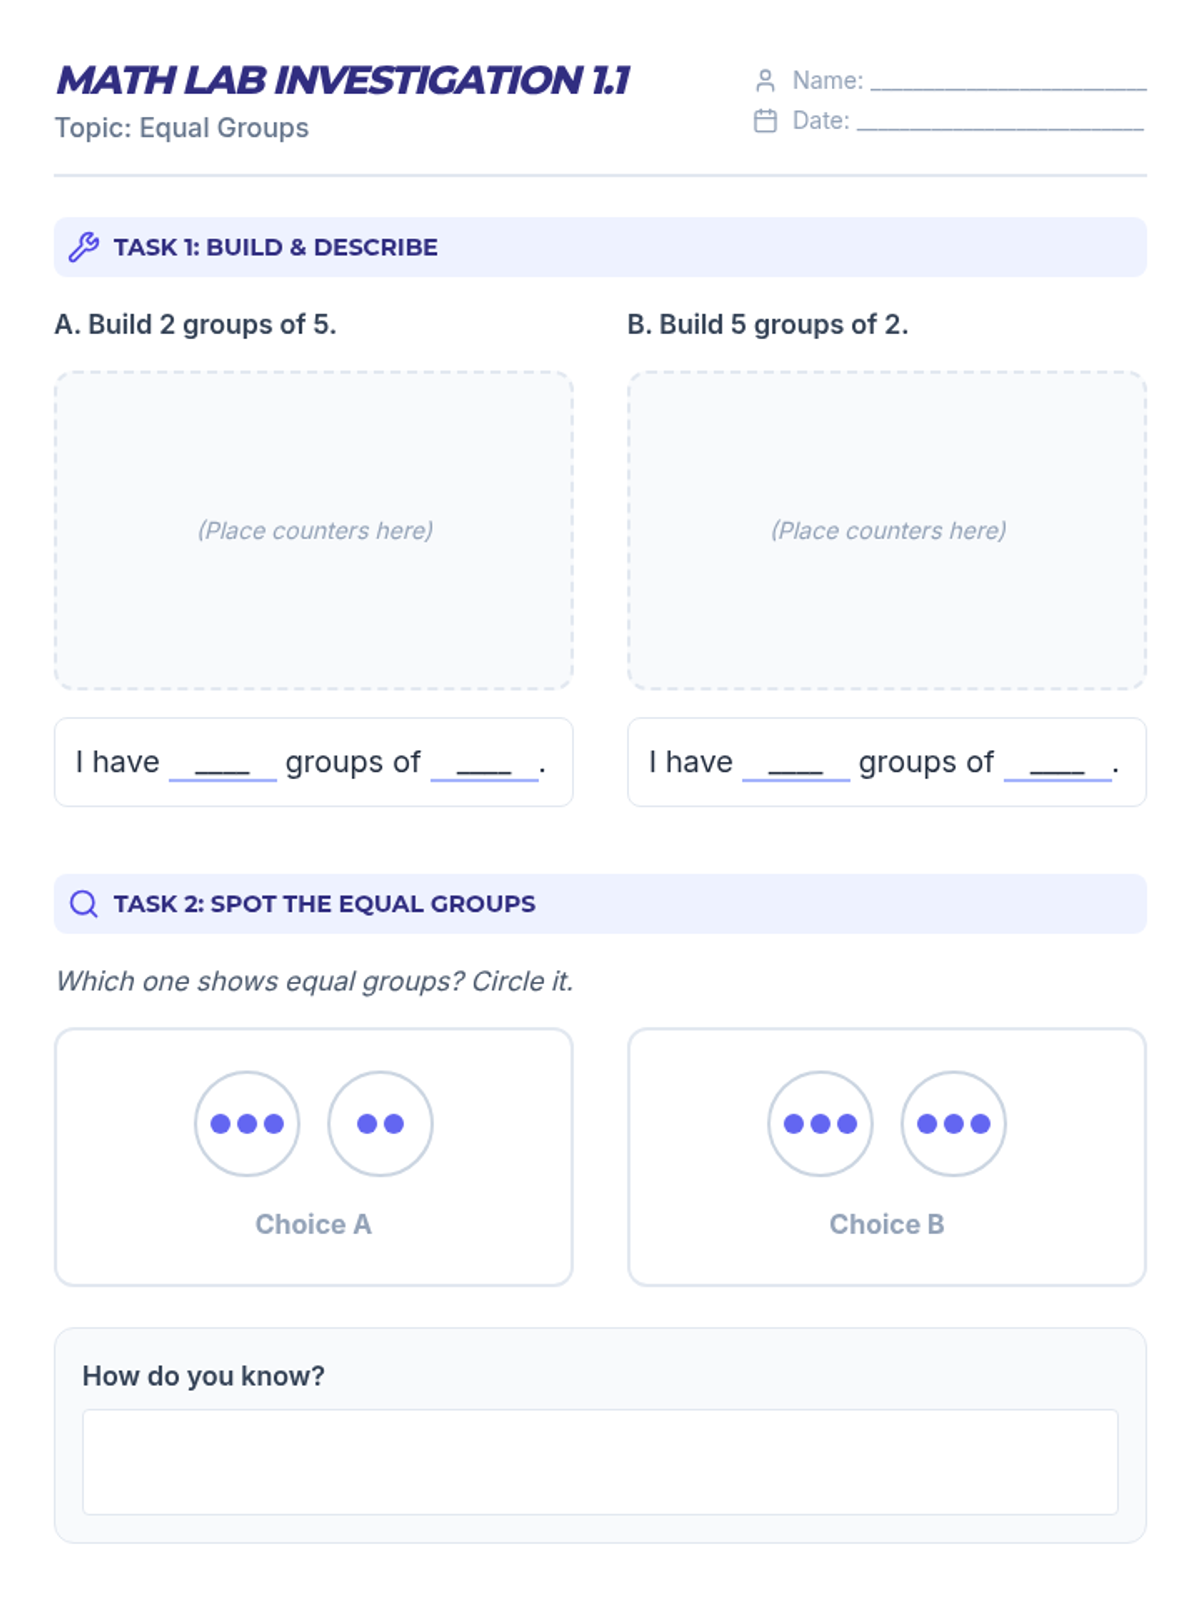
Task: Select the Choice A label
Action: [x=313, y=1224]
